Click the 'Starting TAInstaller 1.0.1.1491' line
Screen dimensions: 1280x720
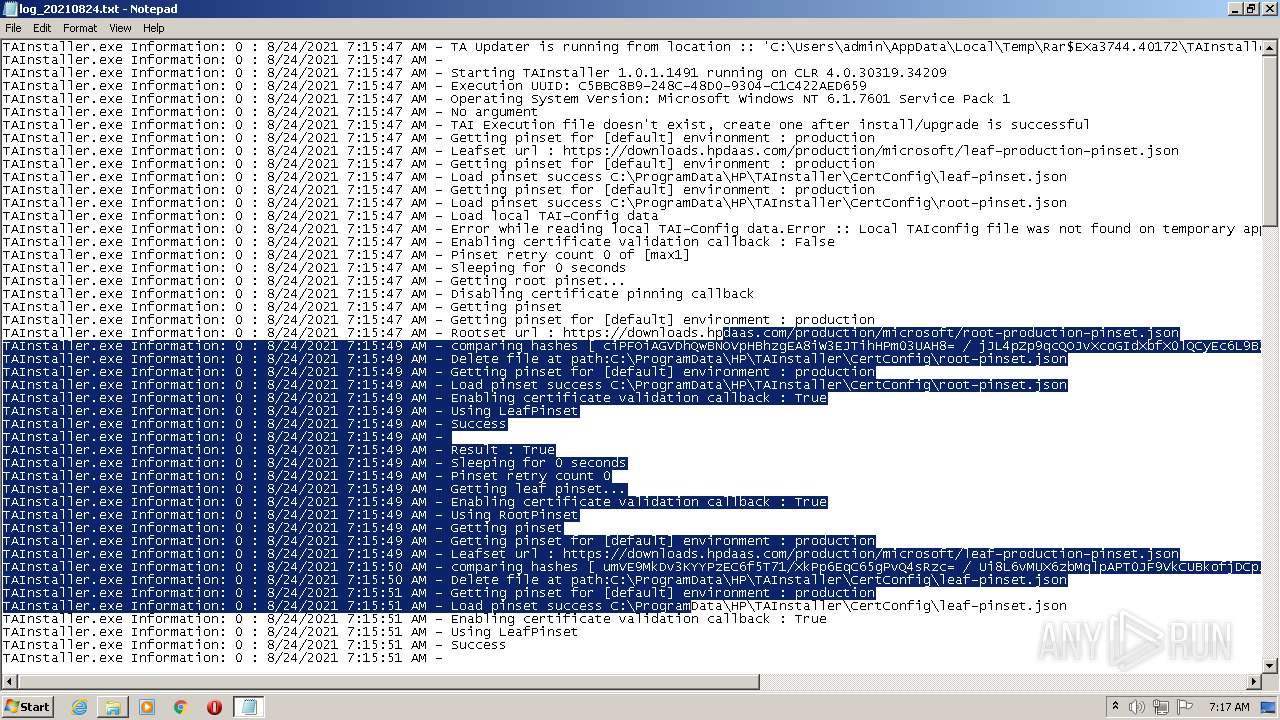click(x=474, y=73)
